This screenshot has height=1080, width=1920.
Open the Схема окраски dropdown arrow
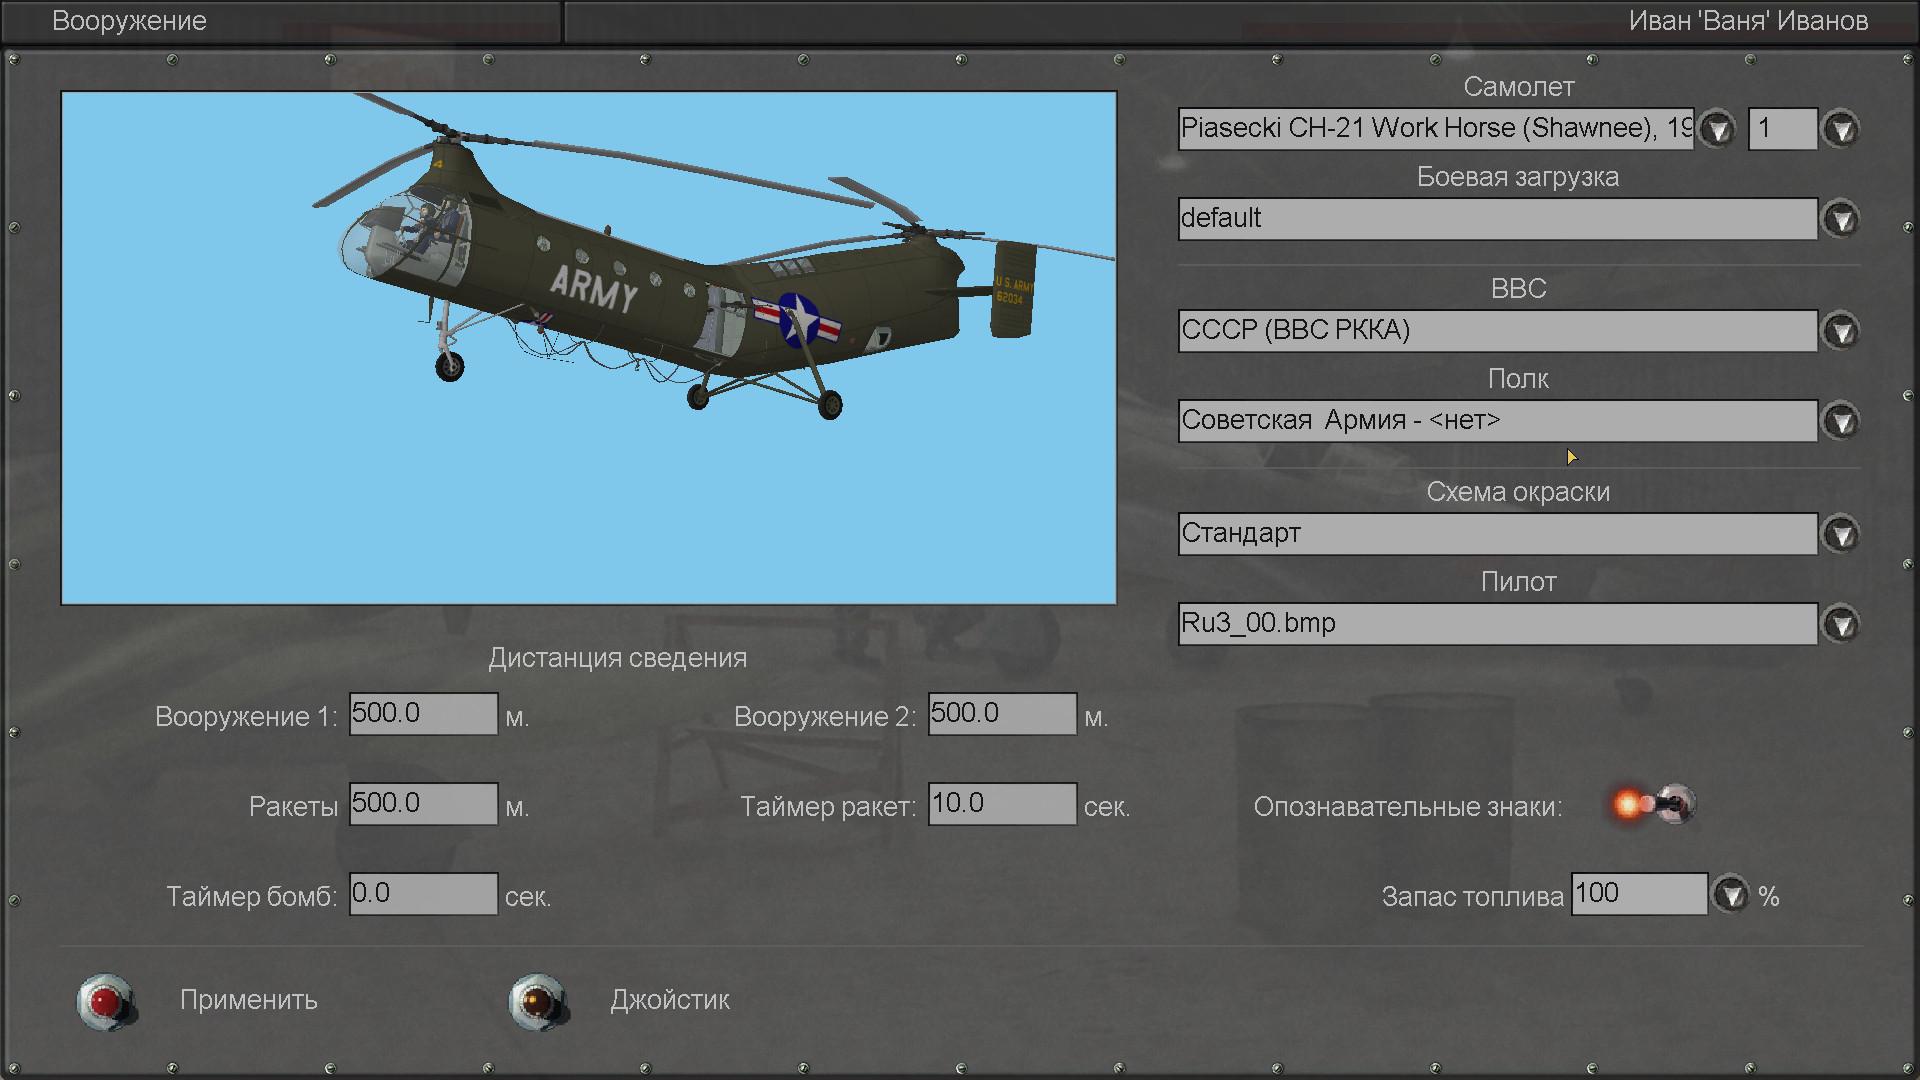click(1840, 534)
